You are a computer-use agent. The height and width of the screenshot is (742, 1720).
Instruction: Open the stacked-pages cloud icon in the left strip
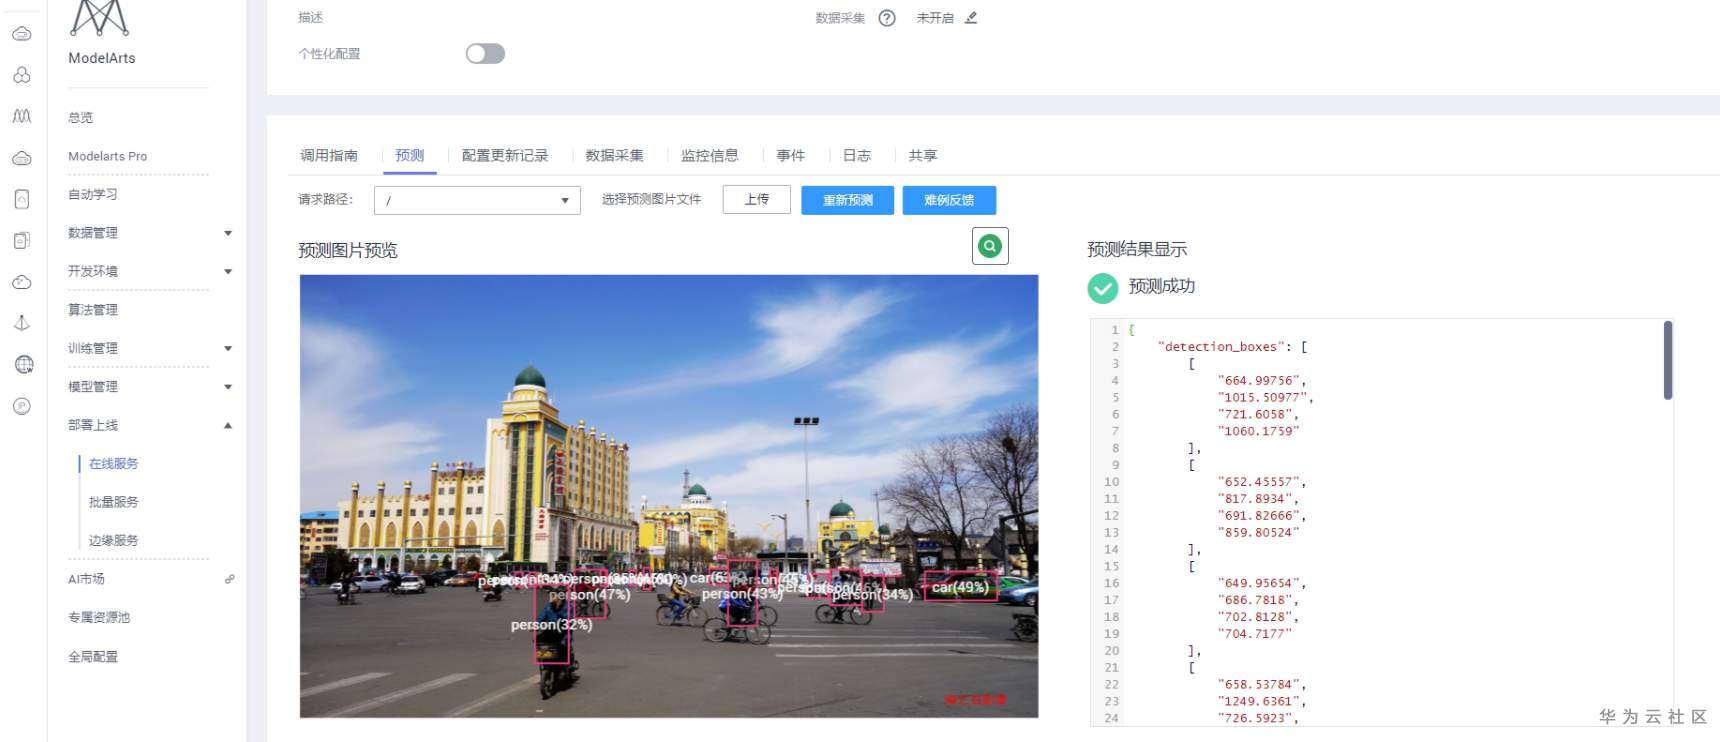click(22, 240)
